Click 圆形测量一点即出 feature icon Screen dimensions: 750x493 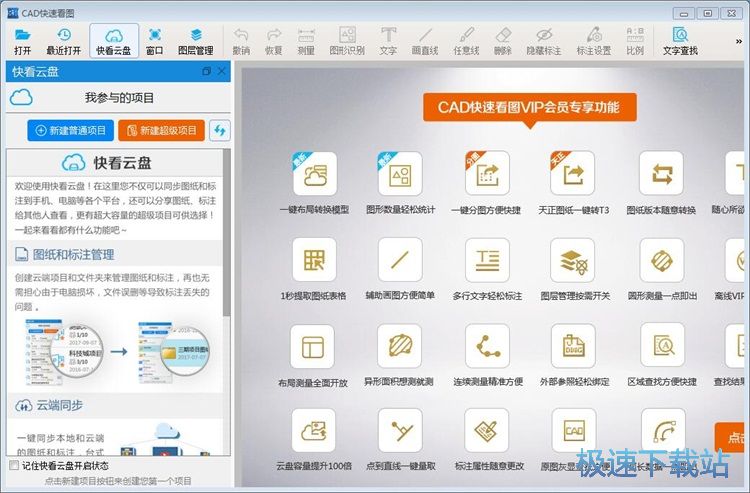pos(662,260)
